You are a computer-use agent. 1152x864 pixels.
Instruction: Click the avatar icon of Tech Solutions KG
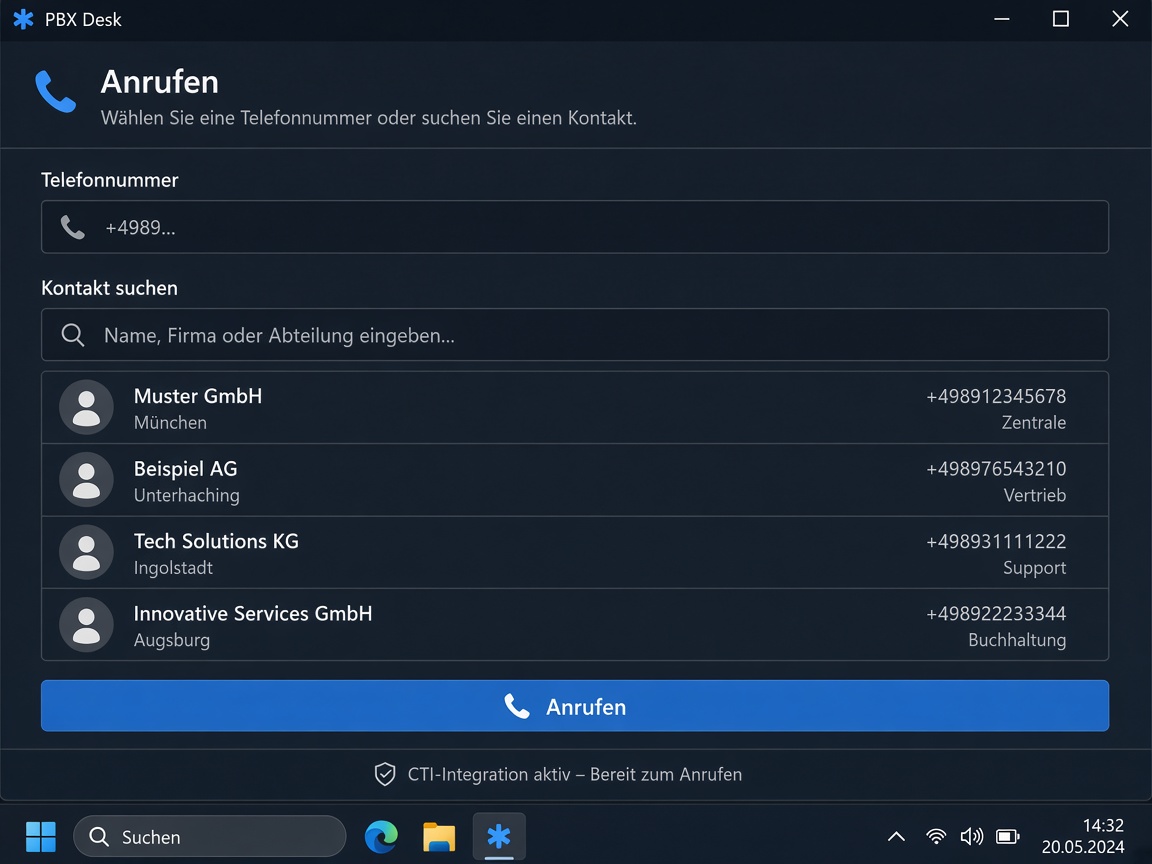(87, 552)
